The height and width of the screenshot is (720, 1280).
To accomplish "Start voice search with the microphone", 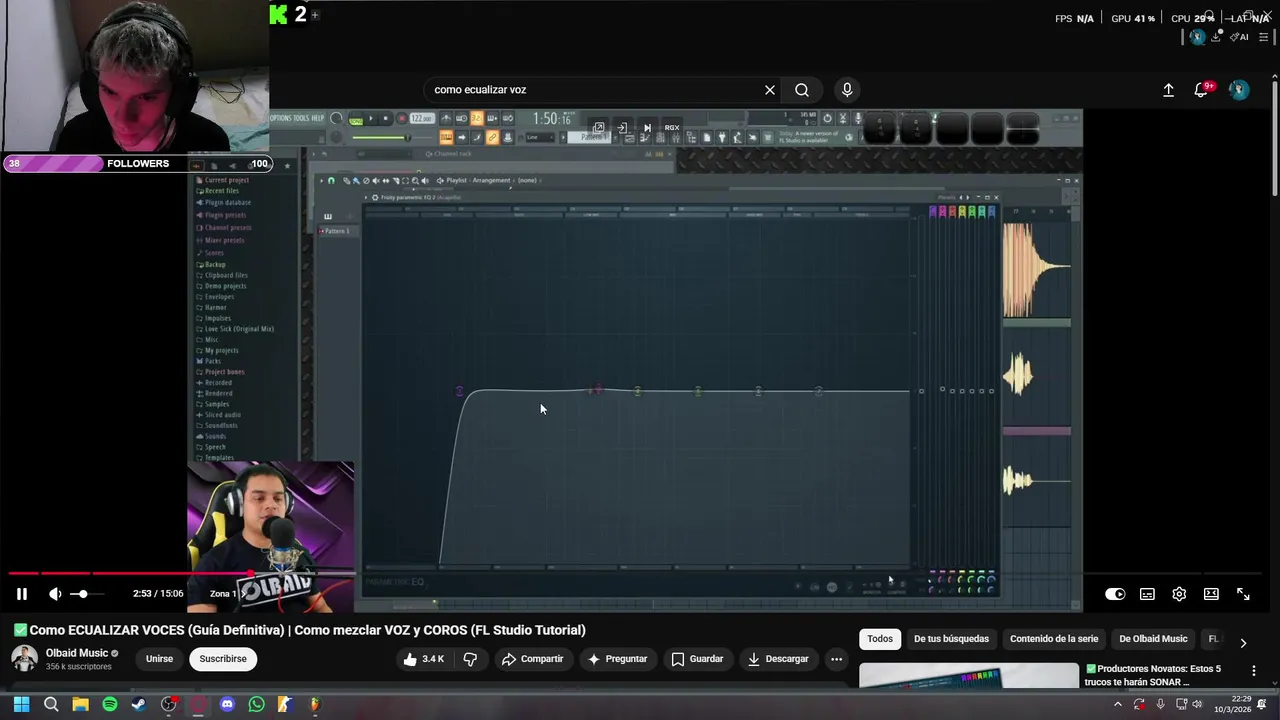I will click(847, 90).
